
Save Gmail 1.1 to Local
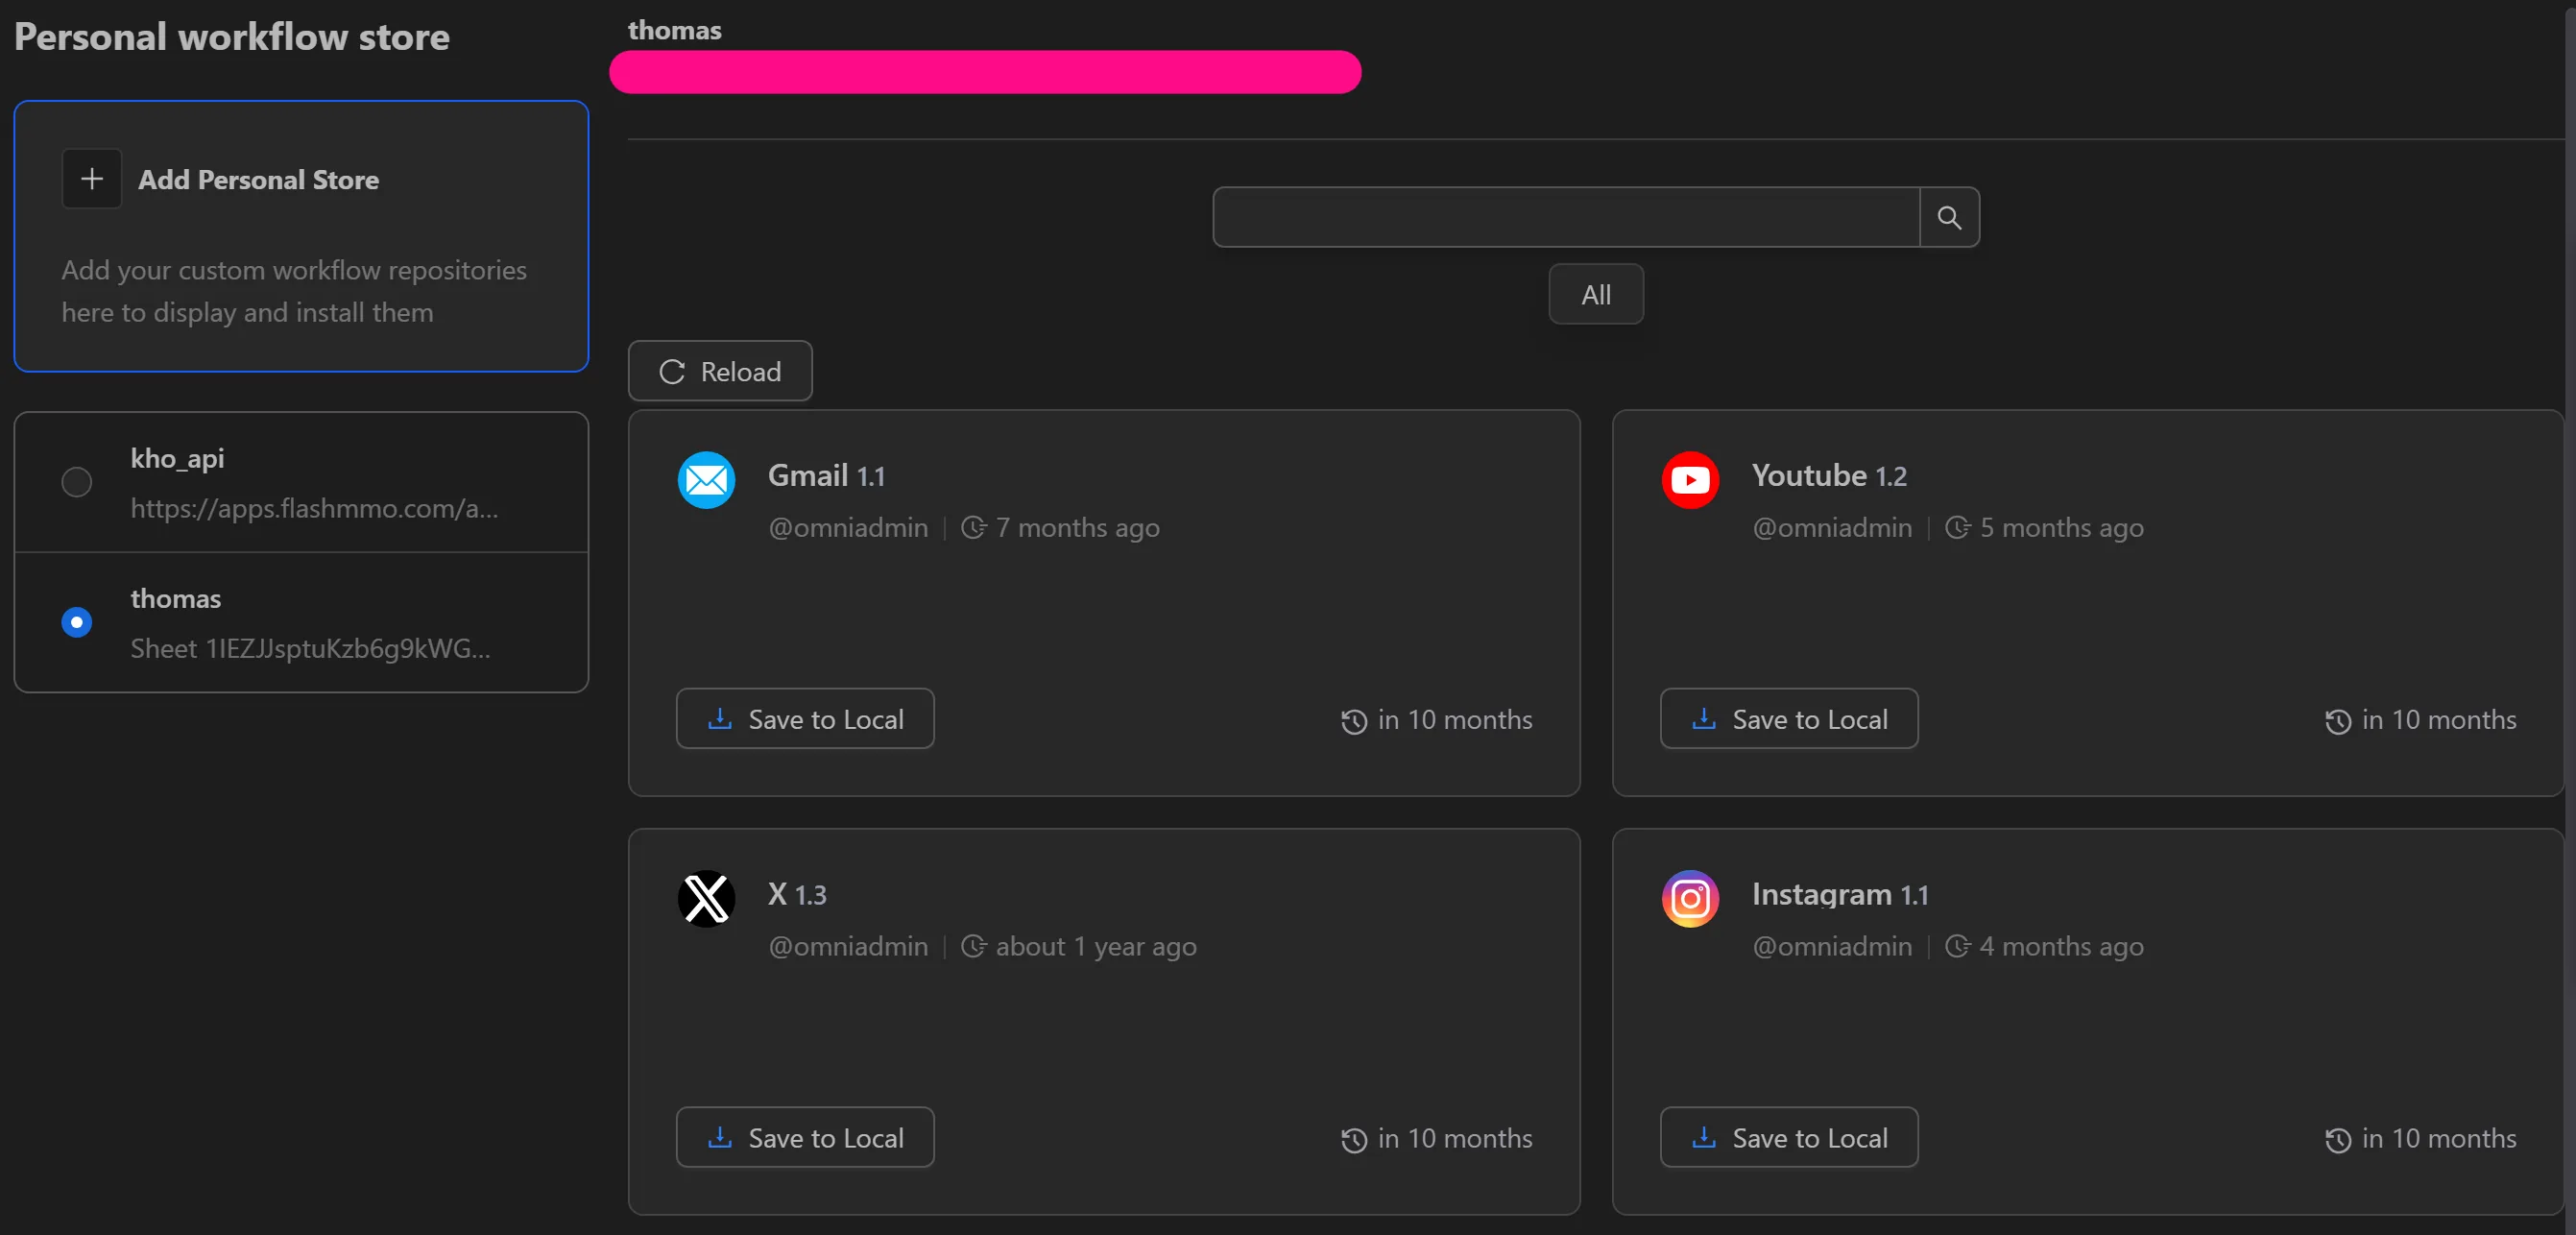click(804, 718)
